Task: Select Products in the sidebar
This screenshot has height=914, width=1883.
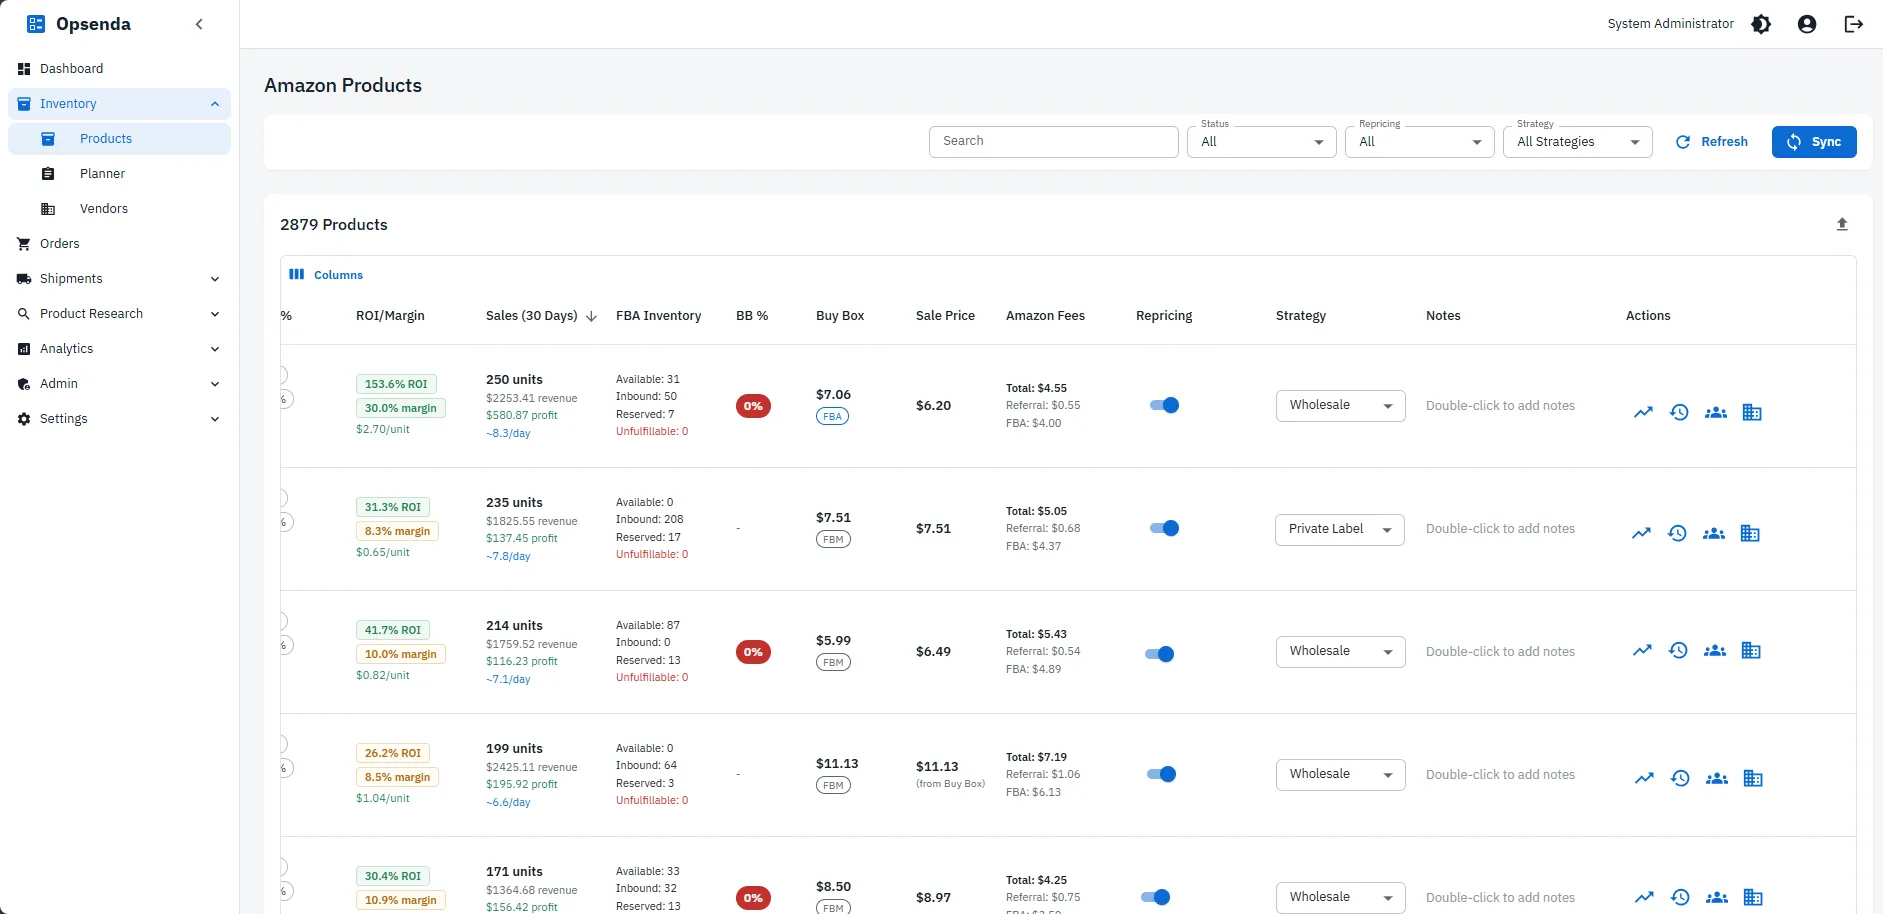Action: [x=119, y=139]
